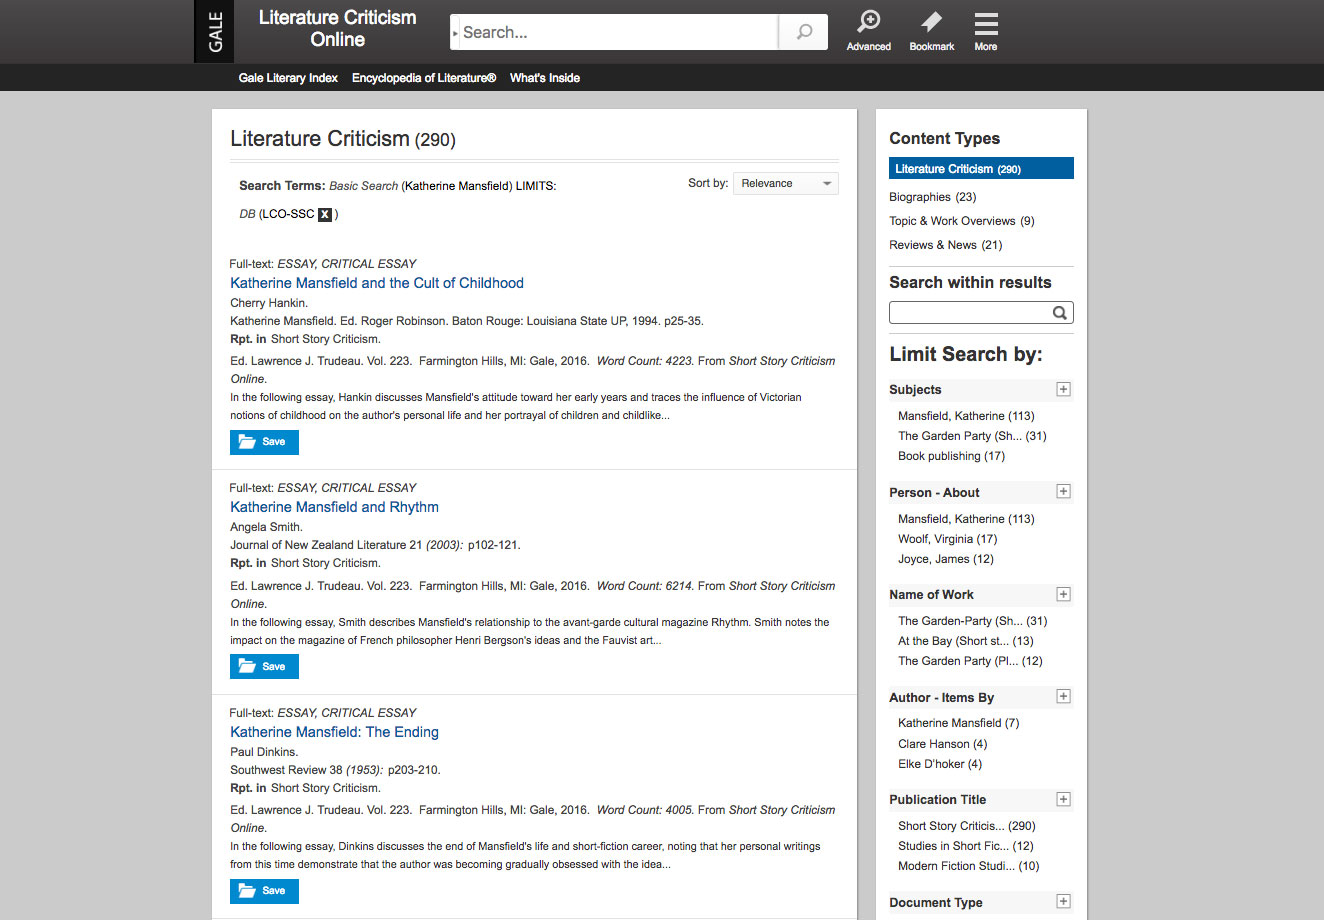The width and height of the screenshot is (1324, 920).
Task: Click the GALE logo
Action: 215,31
